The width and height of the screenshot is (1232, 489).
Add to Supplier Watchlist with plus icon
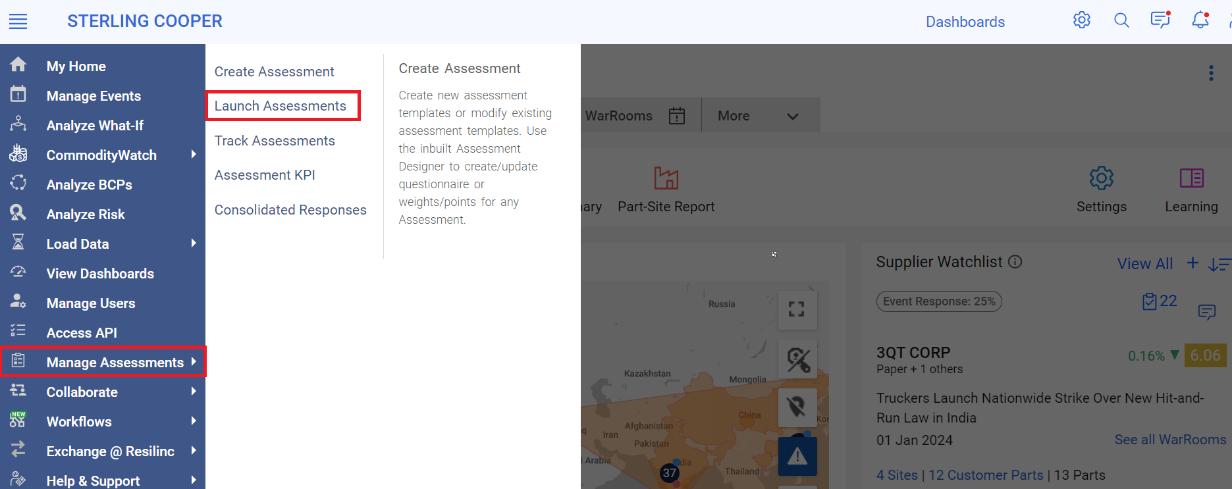point(1192,263)
